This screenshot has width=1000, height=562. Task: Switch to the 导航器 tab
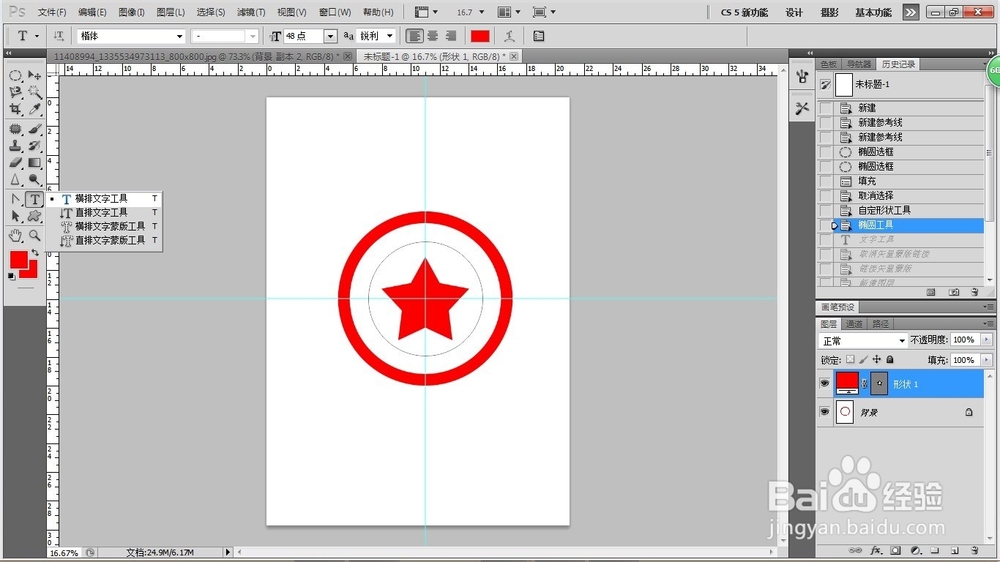click(x=858, y=64)
